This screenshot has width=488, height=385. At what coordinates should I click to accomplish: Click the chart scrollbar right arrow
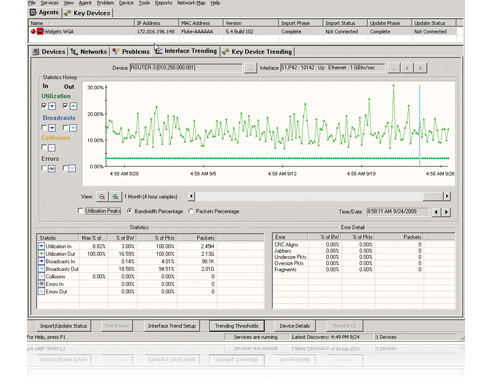pyautogui.click(x=447, y=196)
